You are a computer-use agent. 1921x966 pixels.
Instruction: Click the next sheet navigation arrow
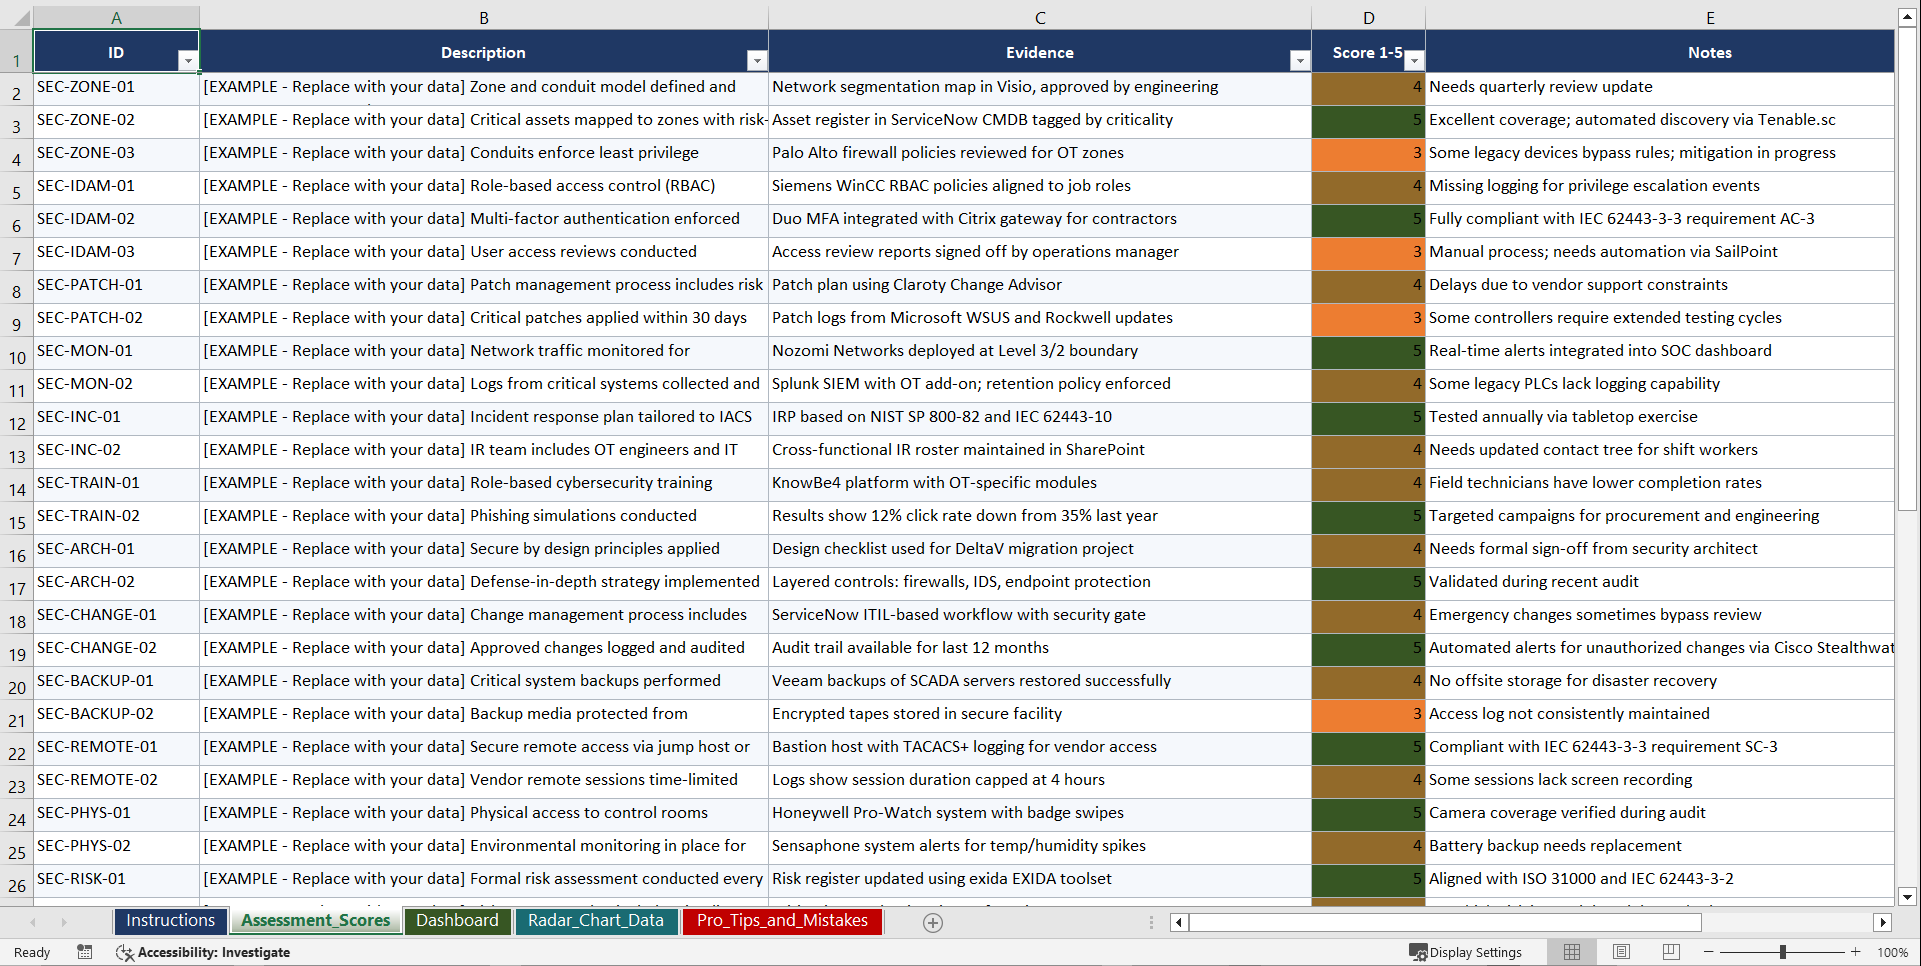pos(66,922)
